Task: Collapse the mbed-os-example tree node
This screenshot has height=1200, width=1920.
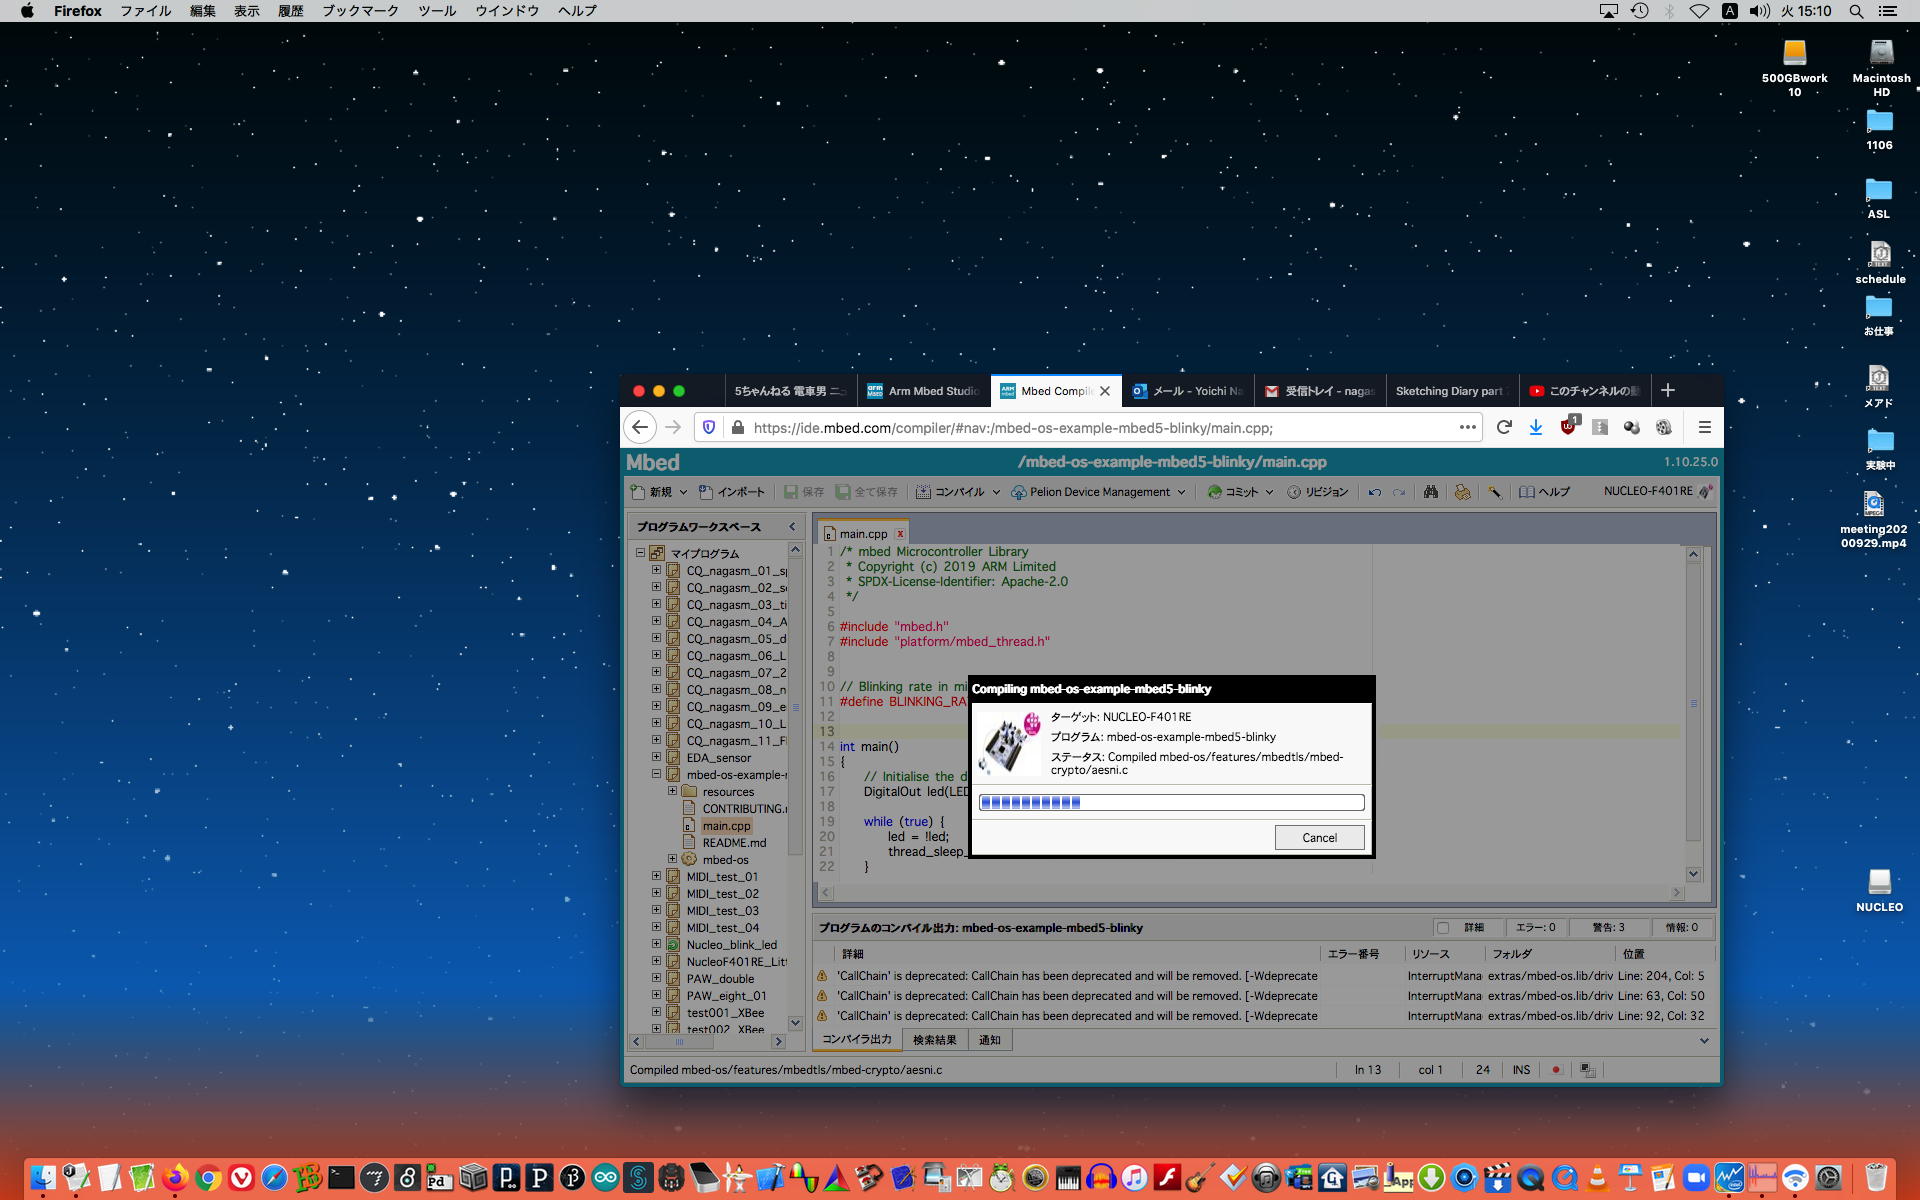Action: (657, 774)
